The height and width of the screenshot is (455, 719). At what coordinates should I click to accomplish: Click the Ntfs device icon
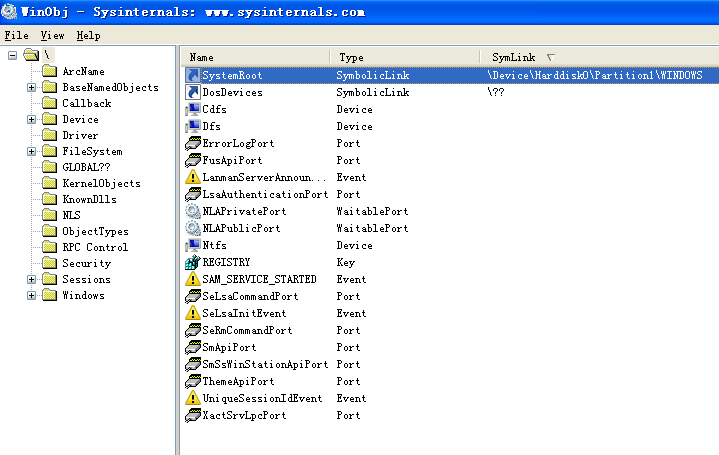coord(193,245)
